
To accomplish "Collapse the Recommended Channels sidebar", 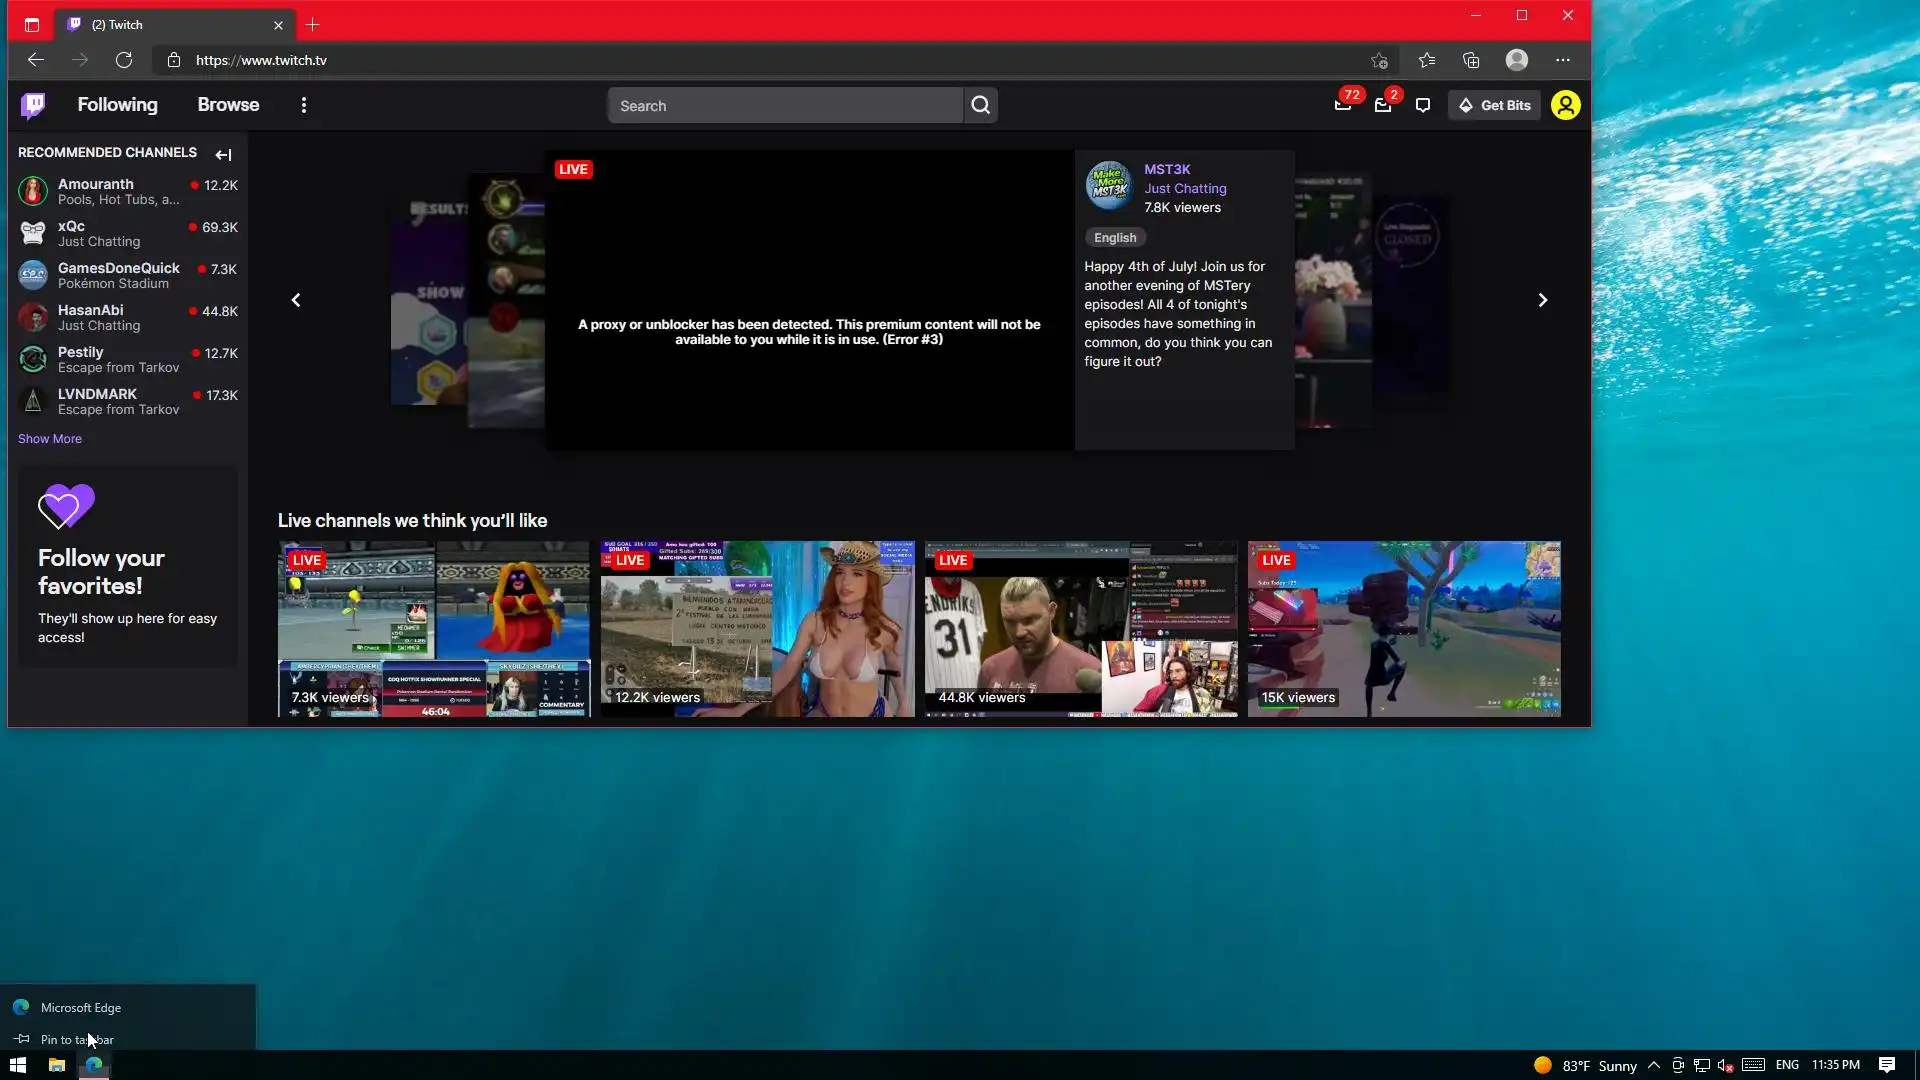I will tap(224, 155).
